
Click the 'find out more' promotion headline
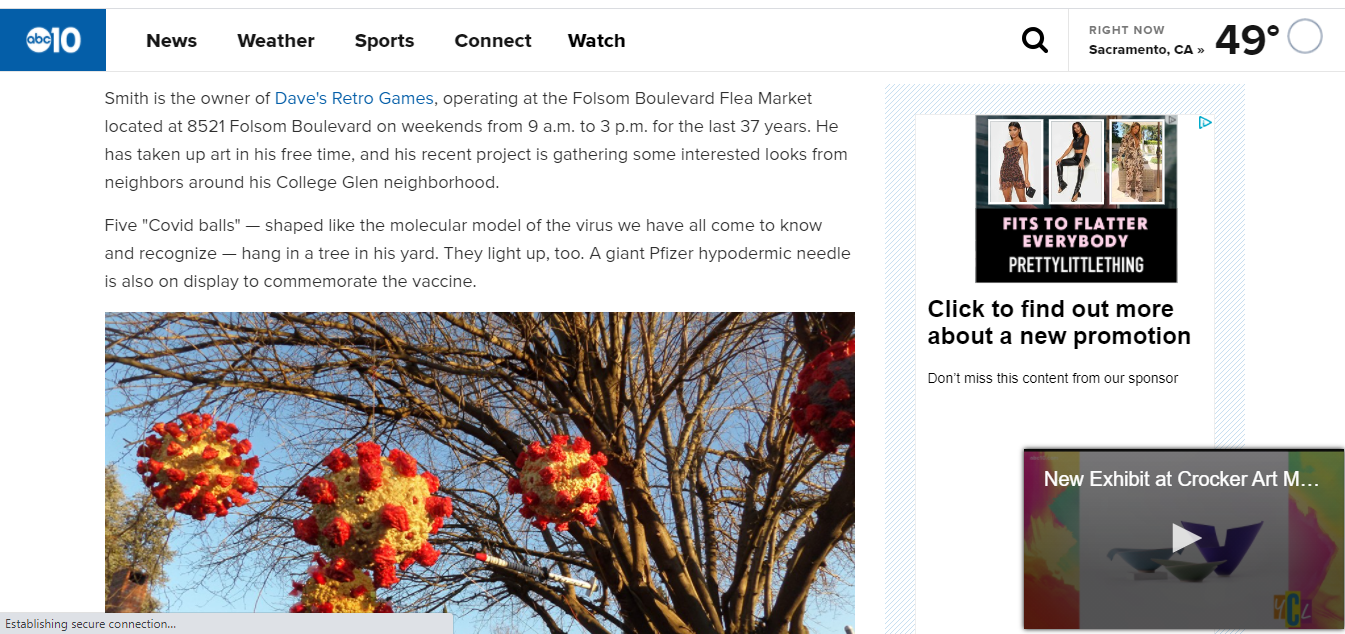click(1059, 322)
